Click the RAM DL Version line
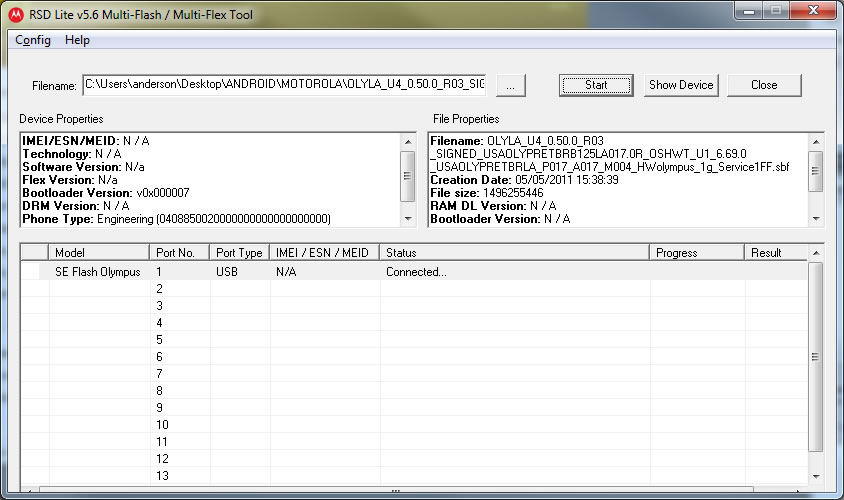The image size is (844, 500). [493, 206]
